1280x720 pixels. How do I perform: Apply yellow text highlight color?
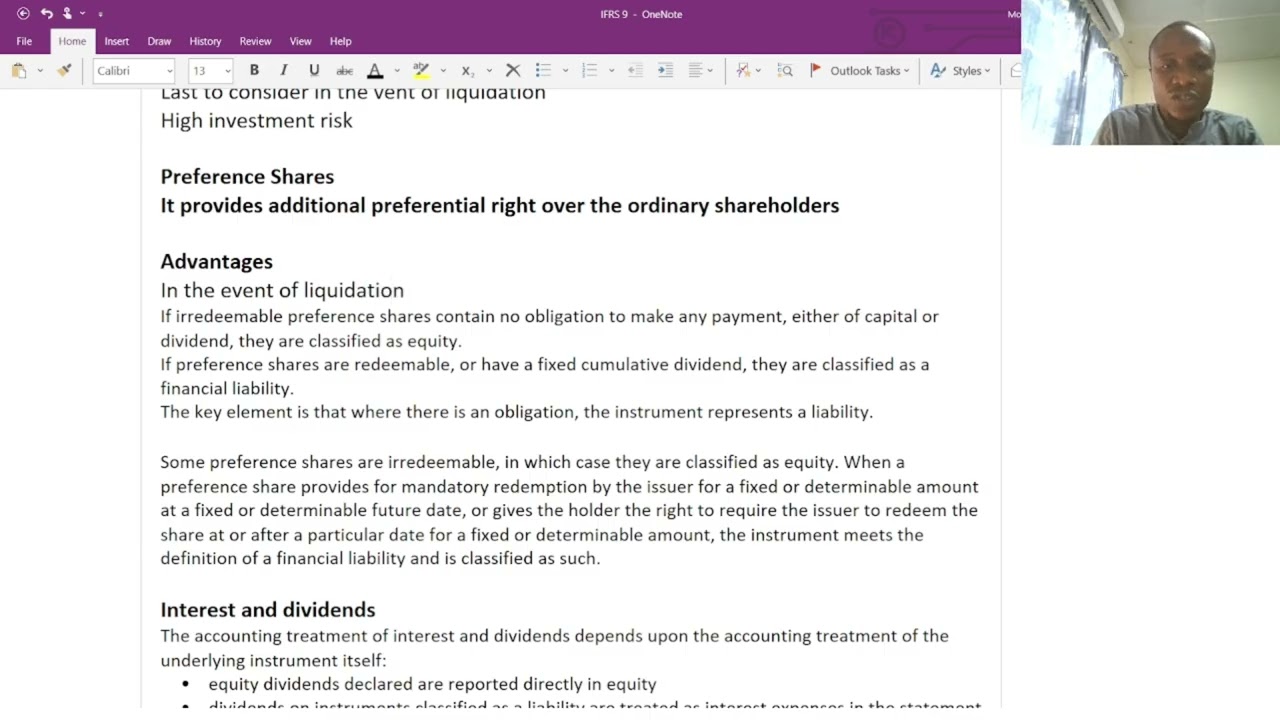click(x=421, y=70)
